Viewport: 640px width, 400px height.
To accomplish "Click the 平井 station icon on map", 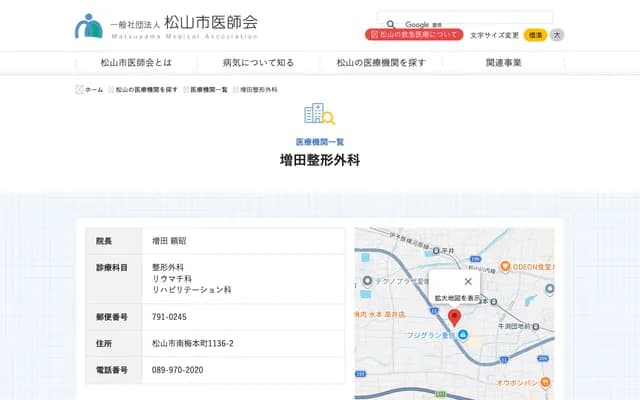I will point(437,249).
